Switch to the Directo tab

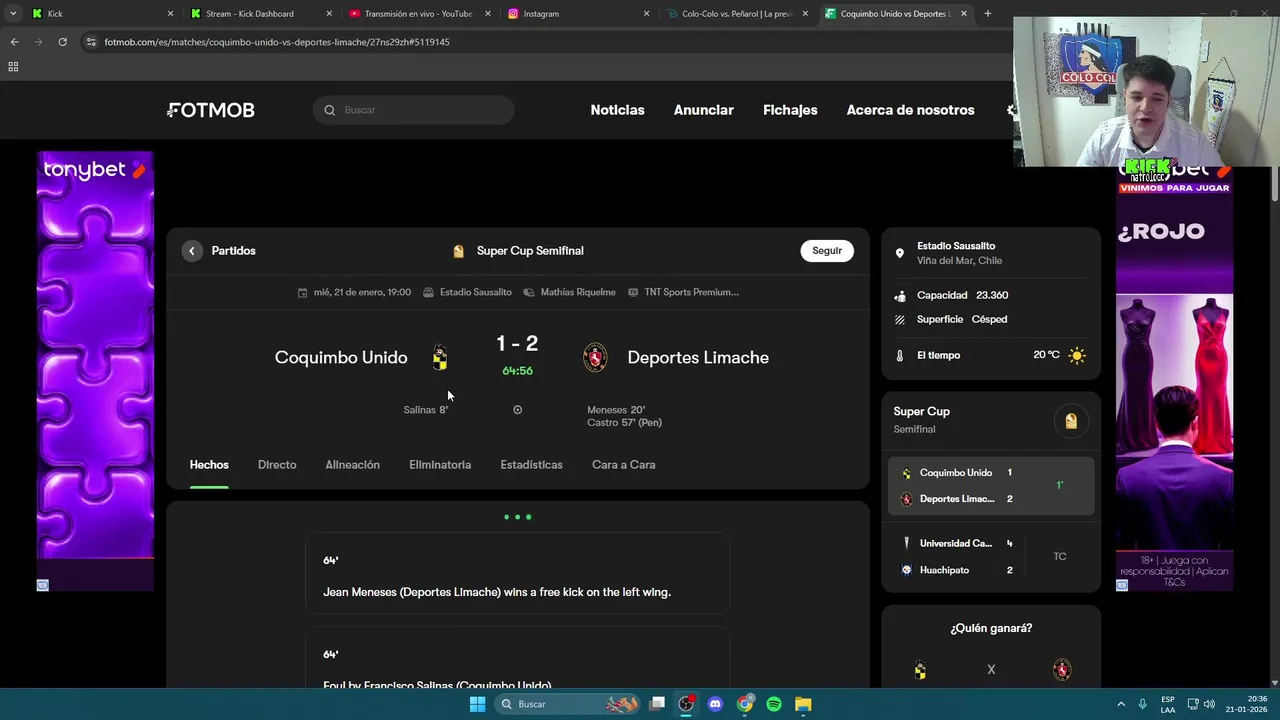click(x=277, y=465)
